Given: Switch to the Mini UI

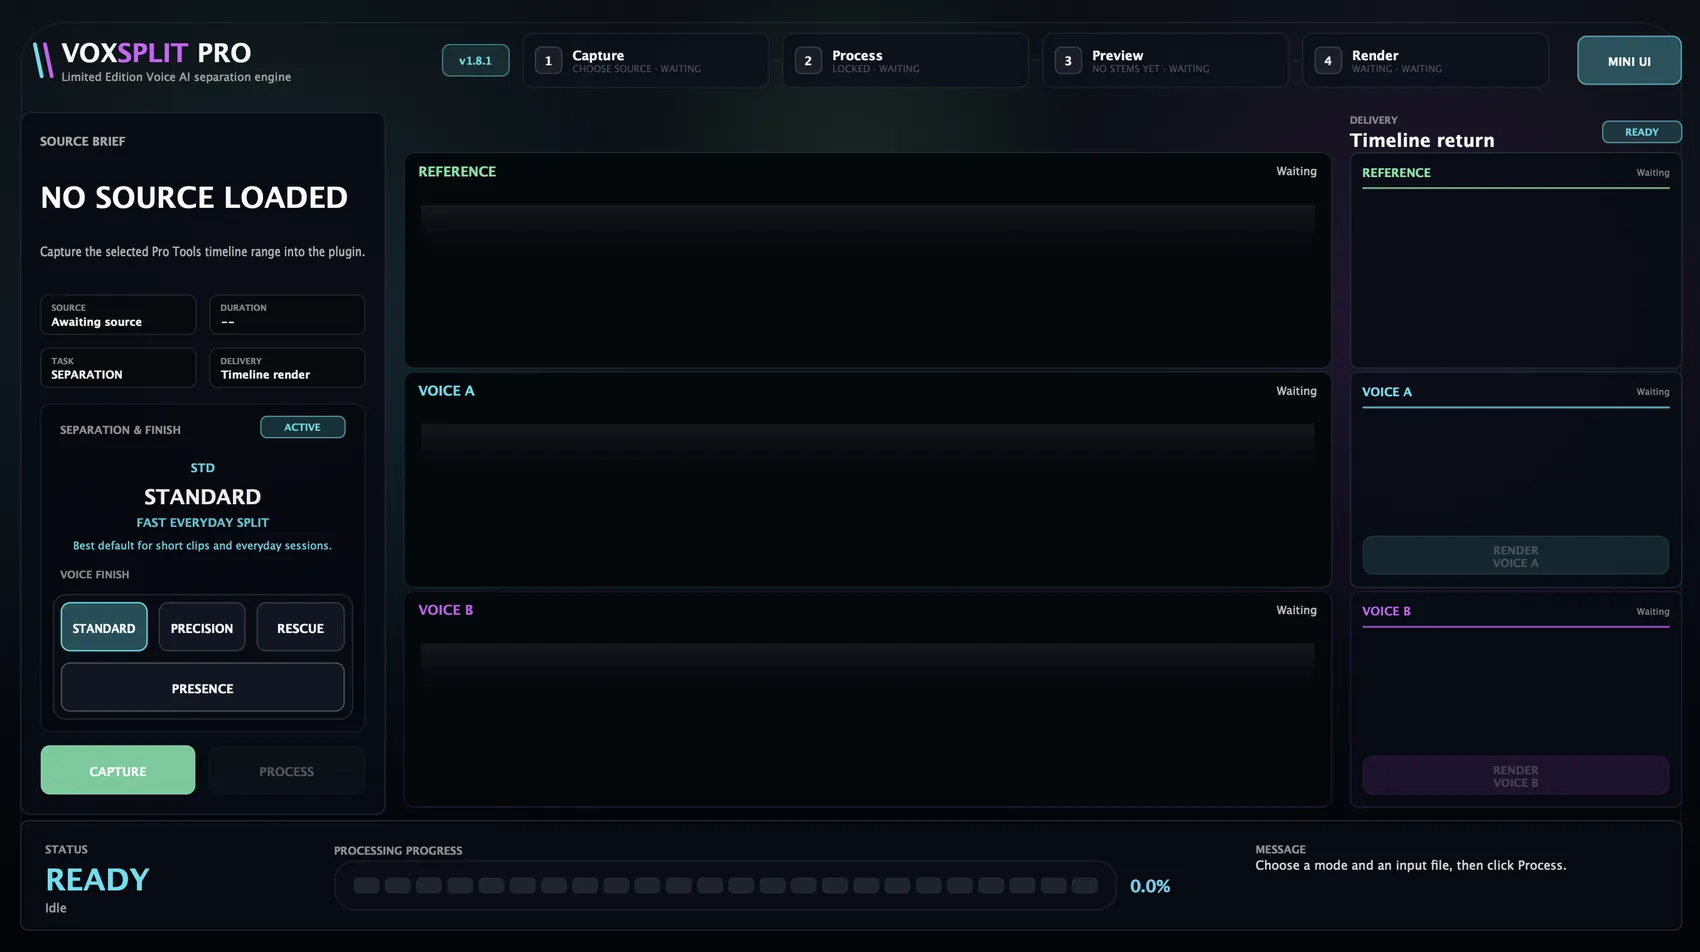Looking at the screenshot, I should click(1629, 61).
